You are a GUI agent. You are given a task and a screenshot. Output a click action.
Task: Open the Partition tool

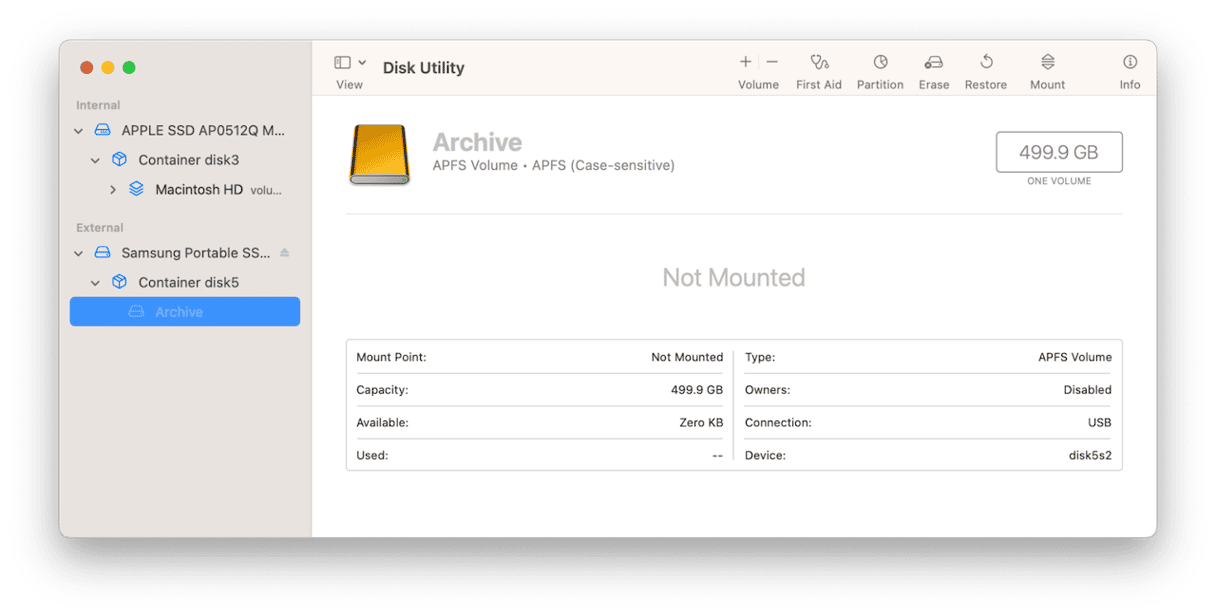pyautogui.click(x=880, y=62)
